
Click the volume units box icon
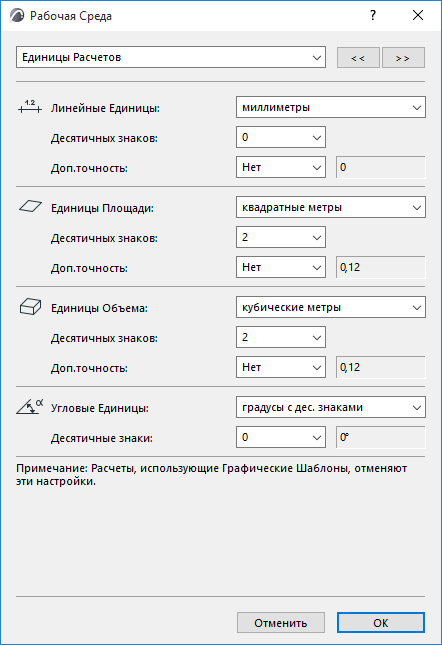pyautogui.click(x=30, y=307)
